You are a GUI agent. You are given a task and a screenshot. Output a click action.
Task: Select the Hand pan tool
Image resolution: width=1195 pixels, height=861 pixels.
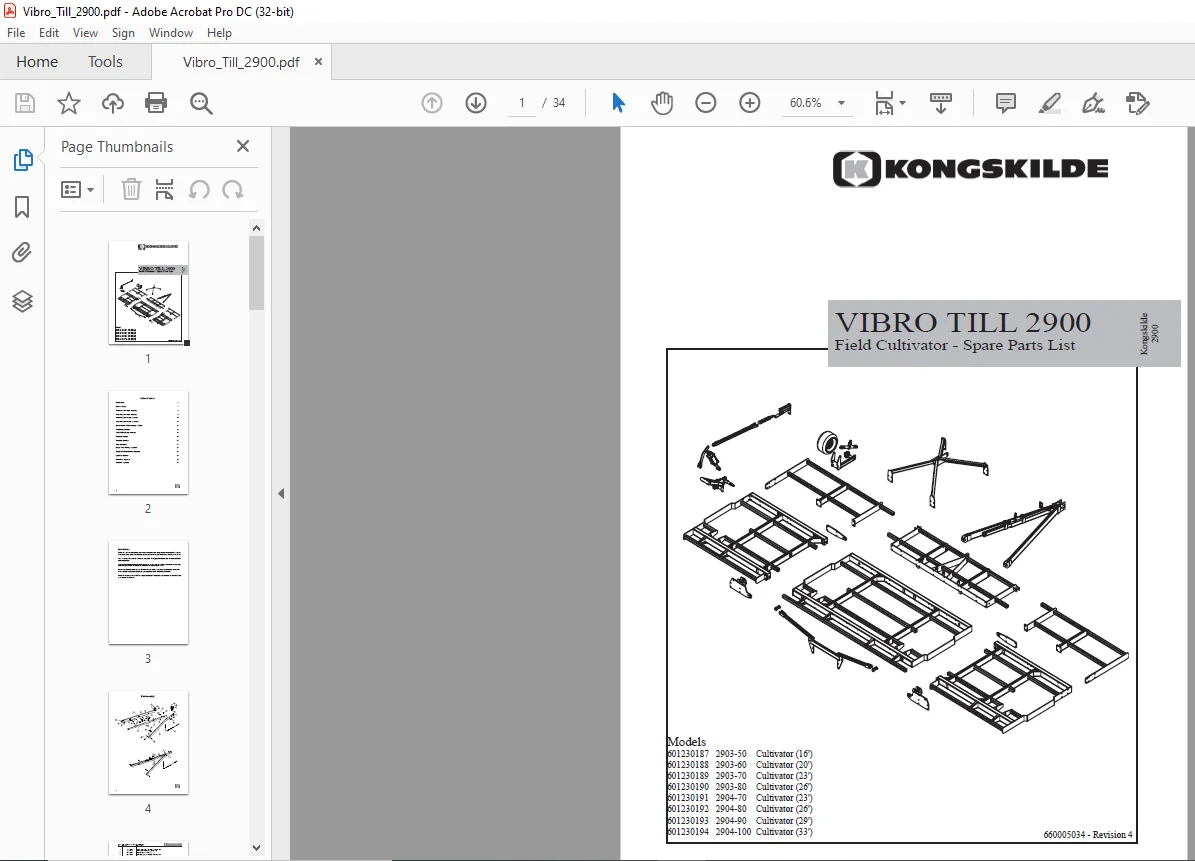[662, 103]
